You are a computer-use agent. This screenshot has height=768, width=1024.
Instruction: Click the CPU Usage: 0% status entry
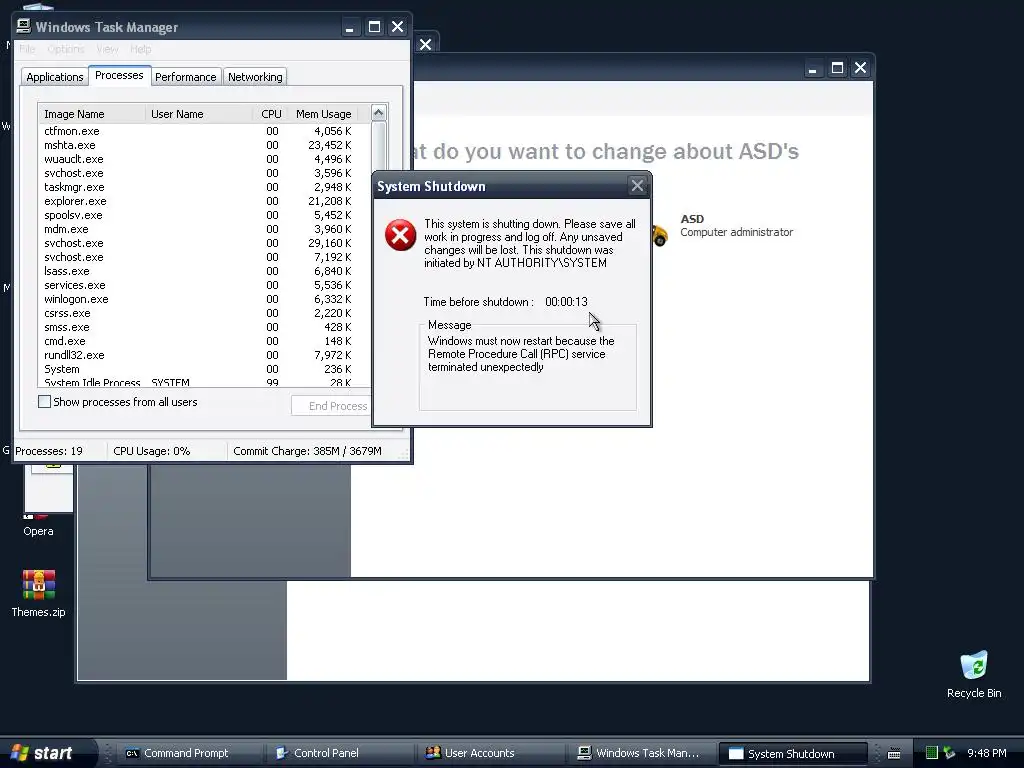click(x=152, y=451)
